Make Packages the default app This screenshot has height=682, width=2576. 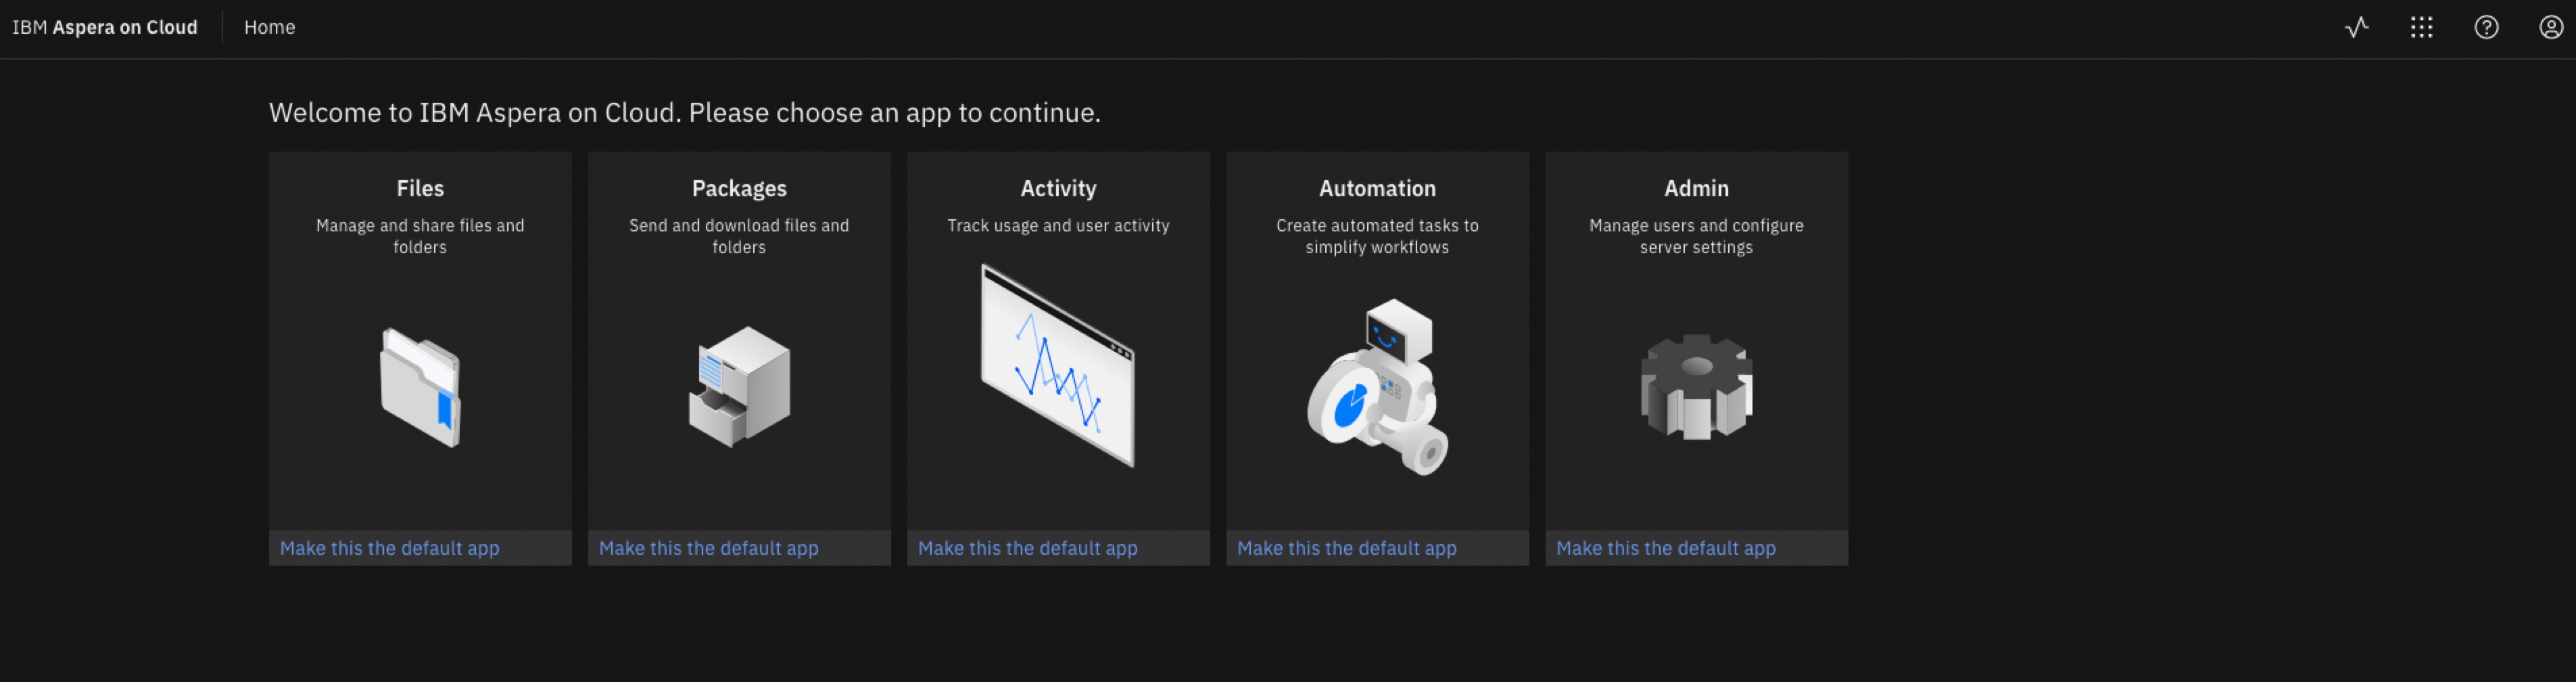(708, 548)
